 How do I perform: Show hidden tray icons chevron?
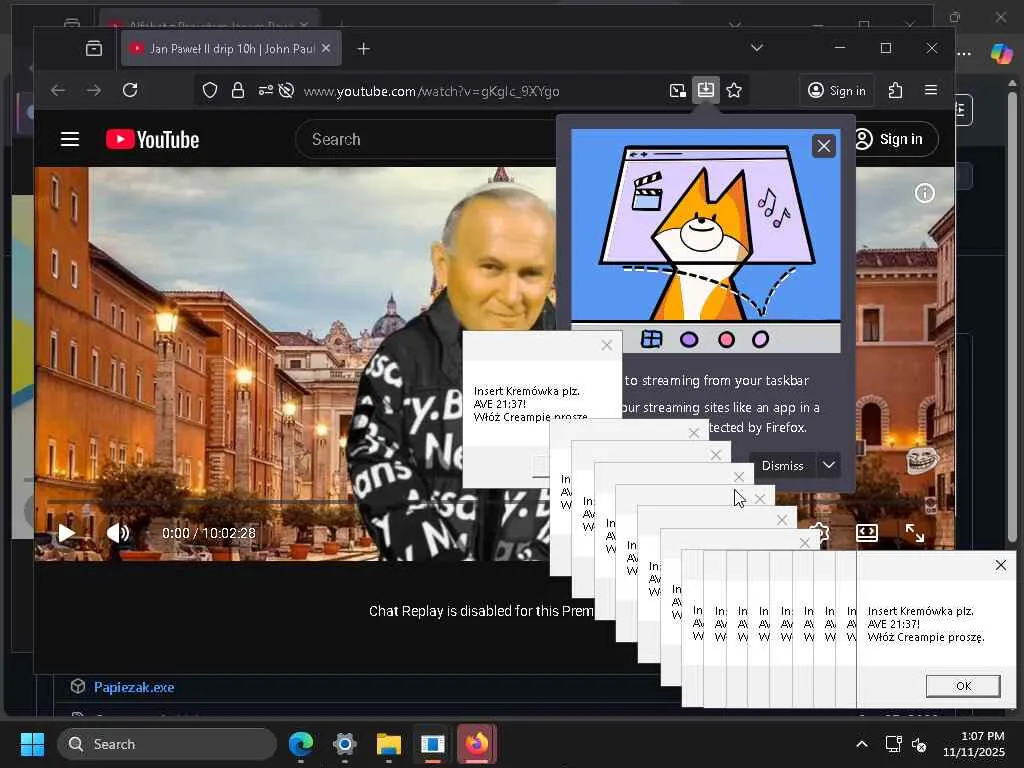[862, 744]
